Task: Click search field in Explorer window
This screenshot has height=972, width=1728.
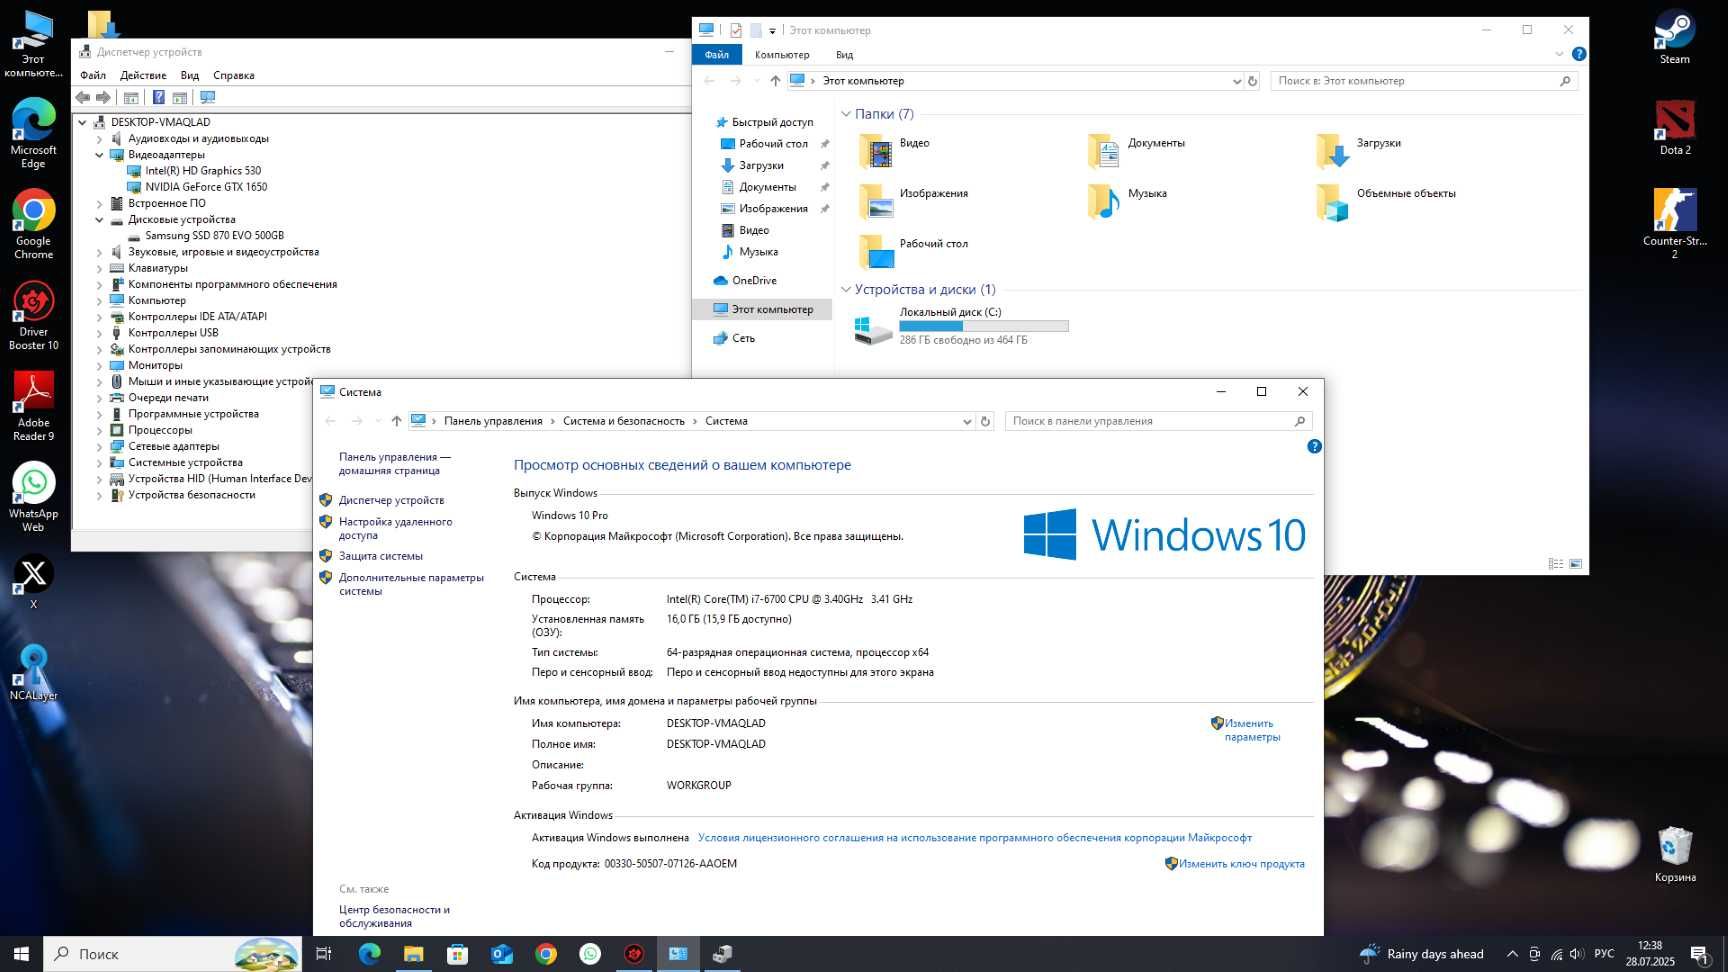Action: click(1424, 81)
